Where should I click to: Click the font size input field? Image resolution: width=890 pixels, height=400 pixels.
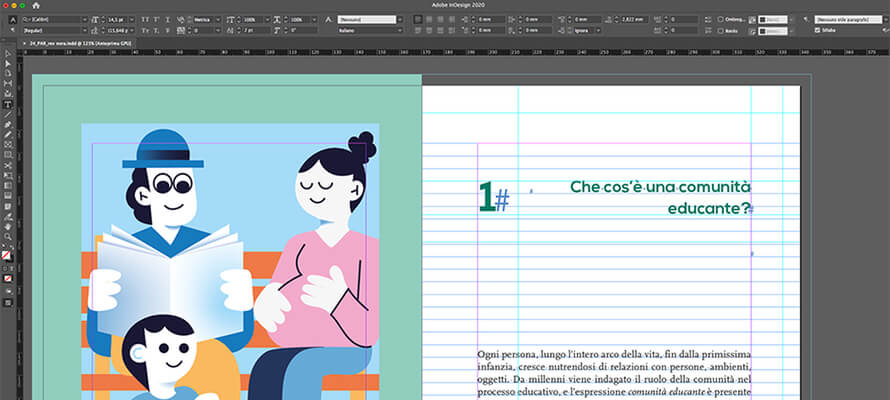[x=116, y=19]
